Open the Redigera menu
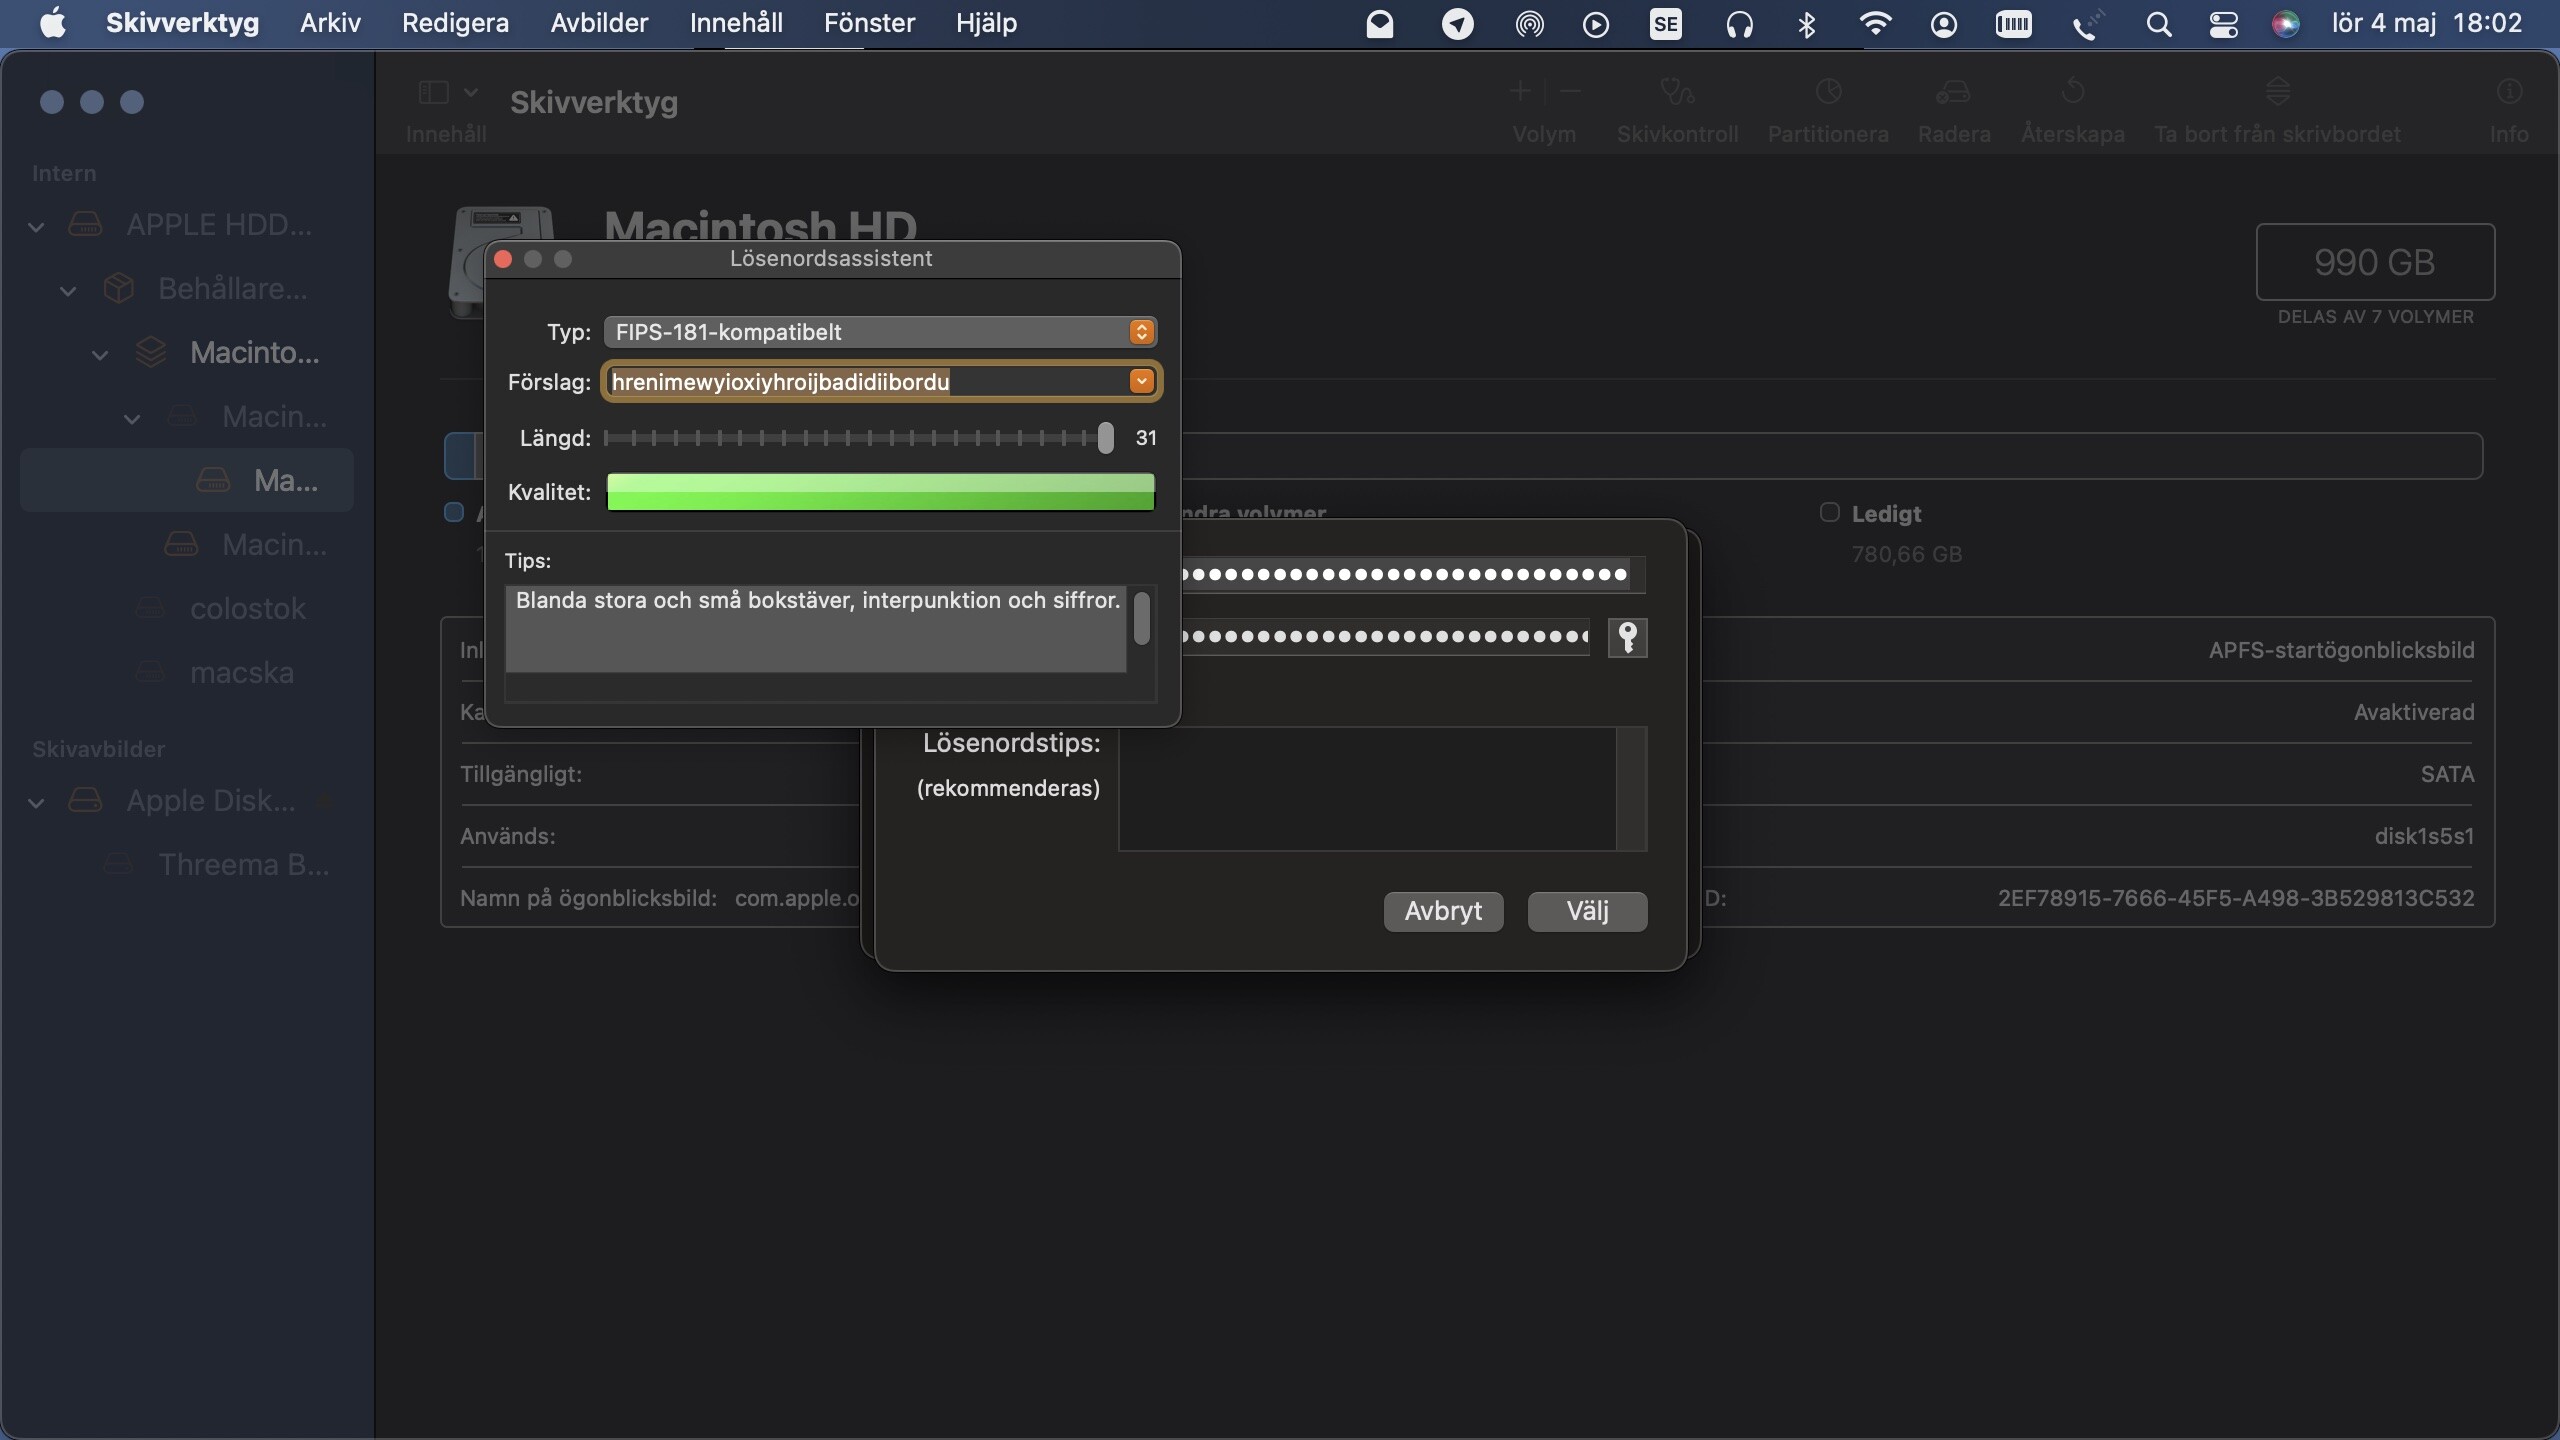Image resolution: width=2560 pixels, height=1440 pixels. (x=455, y=23)
